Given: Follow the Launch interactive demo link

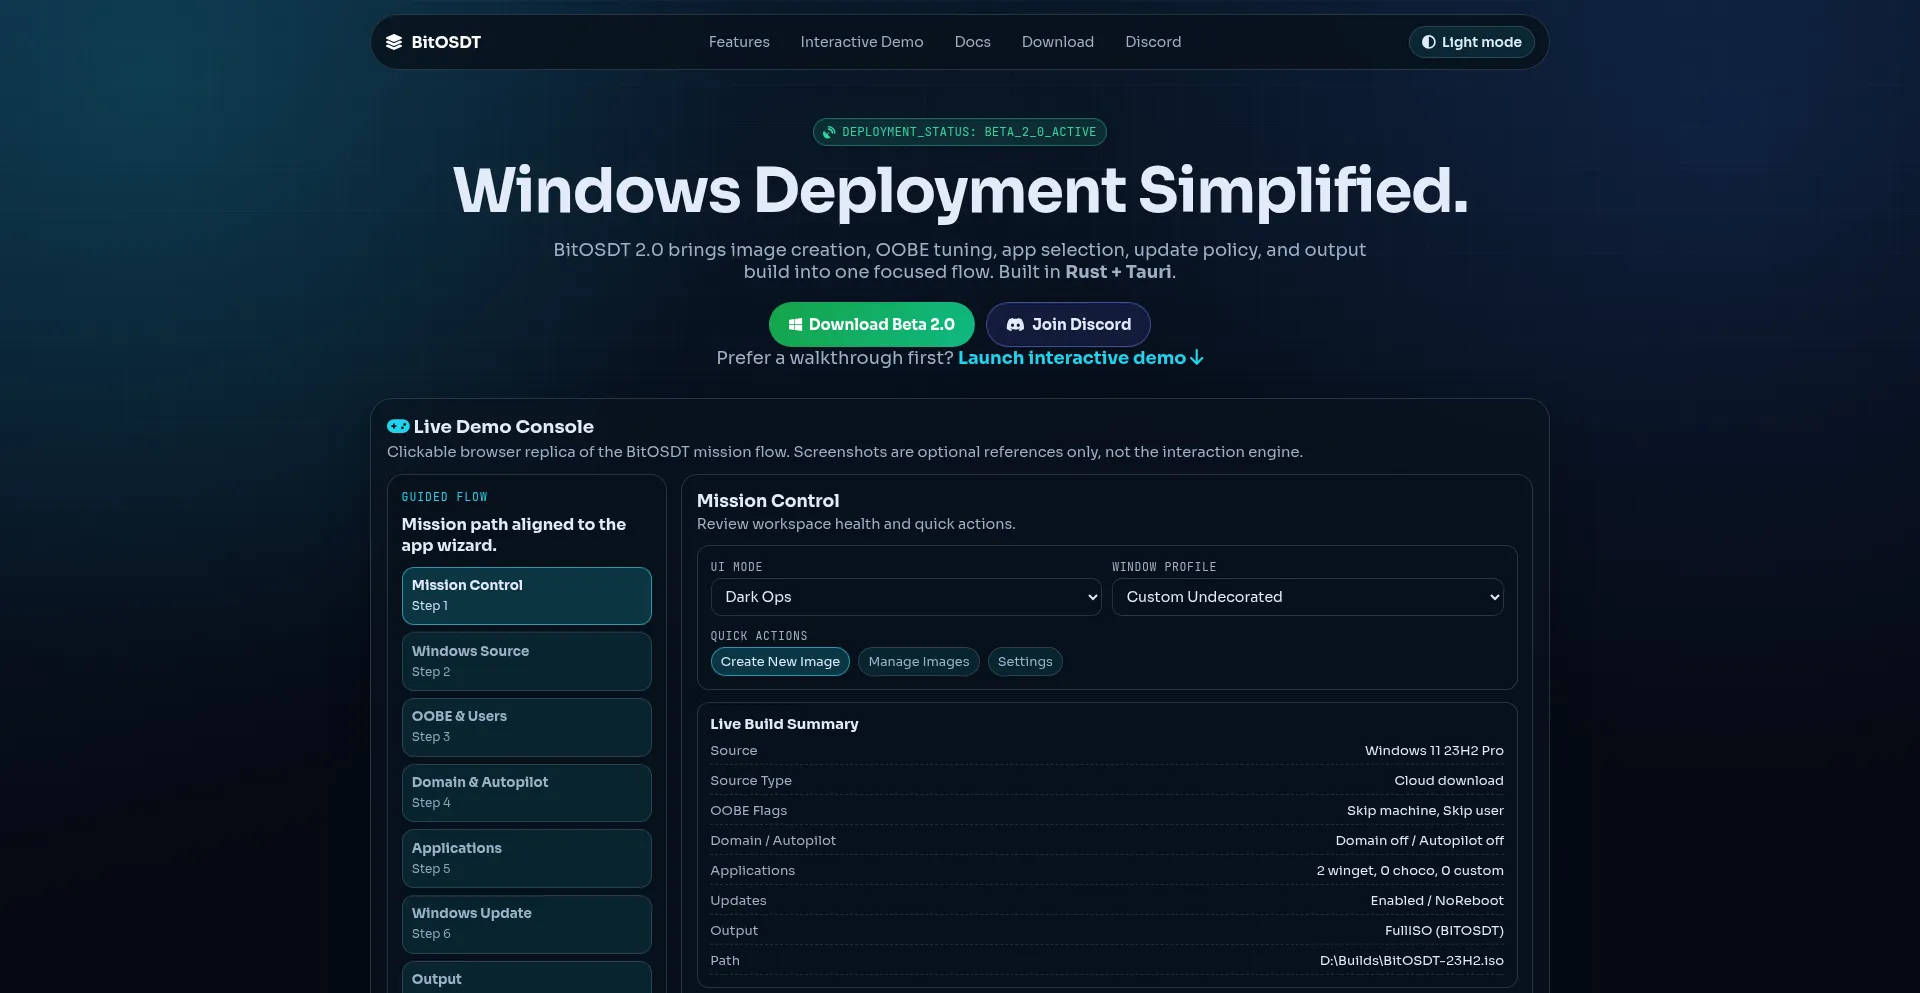Looking at the screenshot, I should pyautogui.click(x=1081, y=358).
